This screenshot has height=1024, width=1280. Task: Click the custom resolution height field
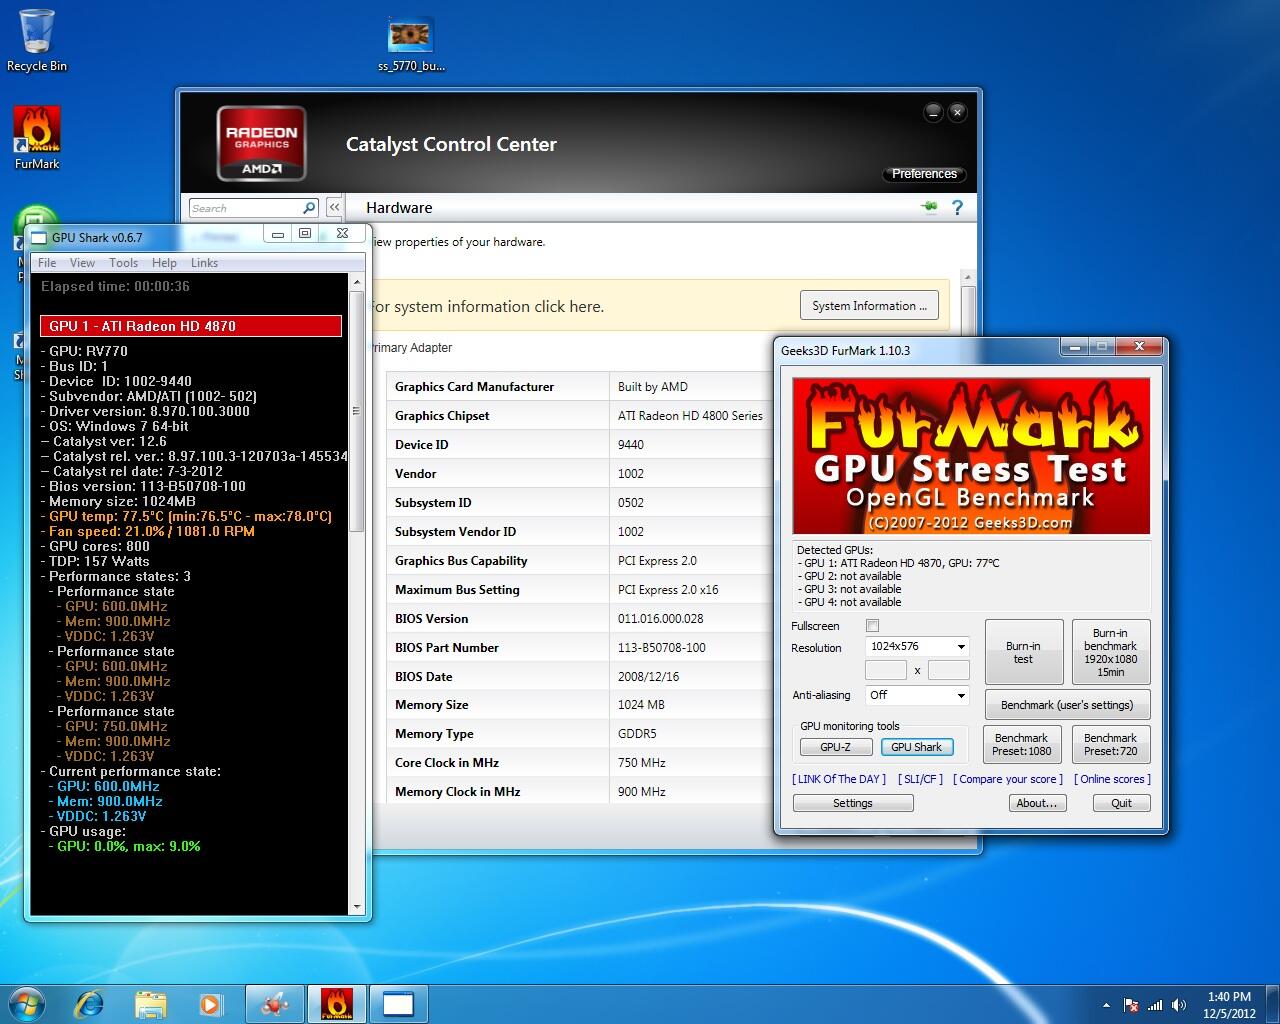pyautogui.click(x=949, y=670)
